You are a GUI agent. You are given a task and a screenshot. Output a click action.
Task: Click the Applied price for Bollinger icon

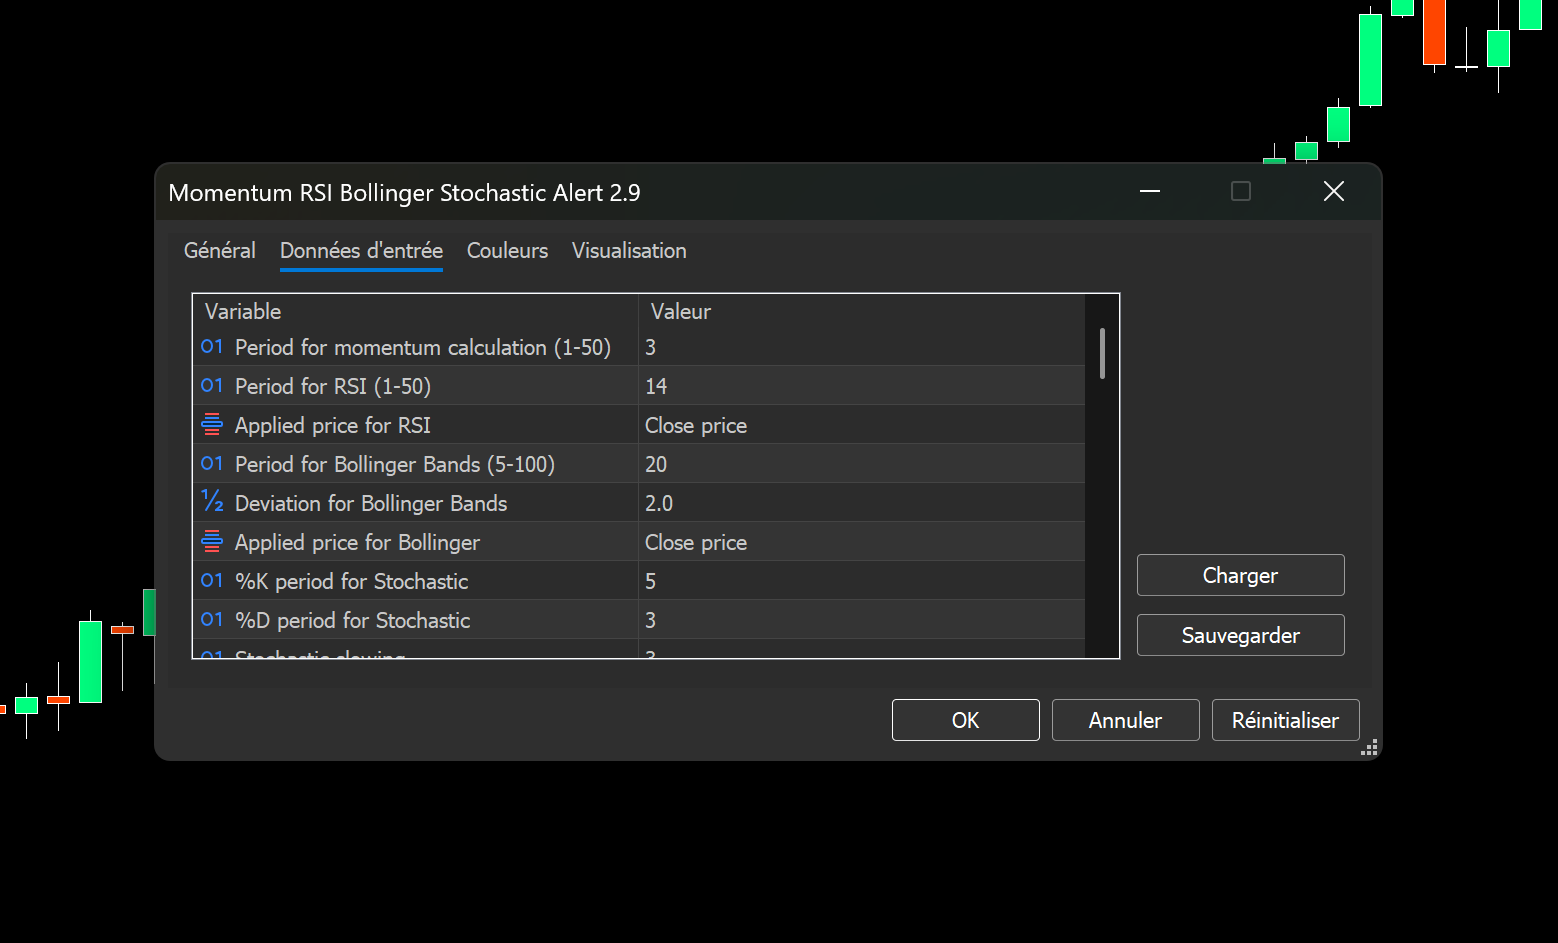[211, 542]
